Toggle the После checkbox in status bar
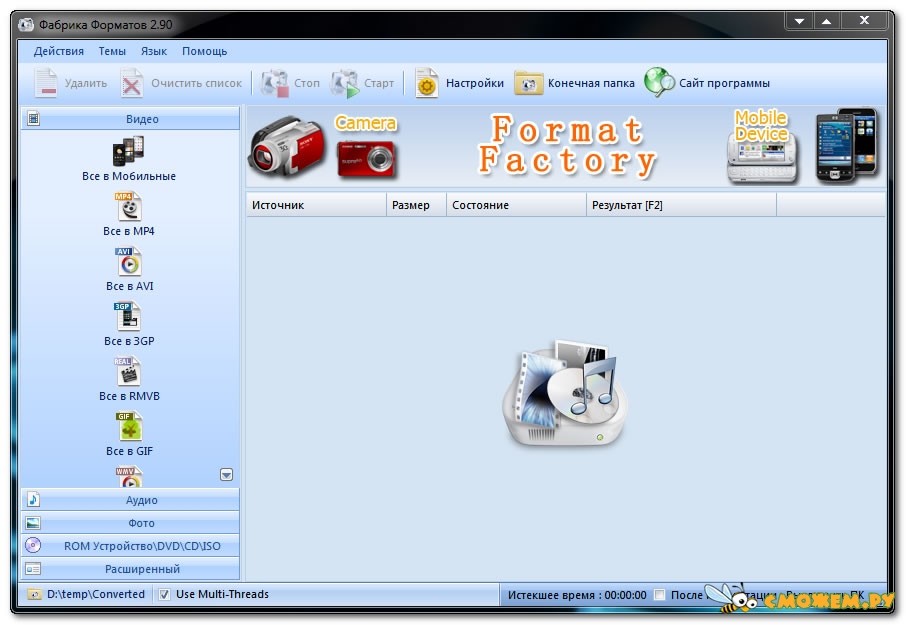906x625 pixels. click(x=659, y=594)
